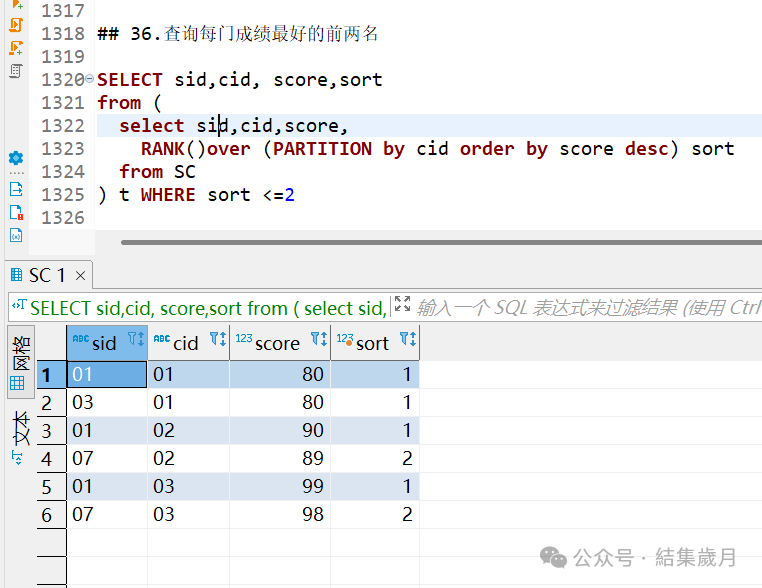Open the sort column filter/sort icon
This screenshot has height=588, width=762.
(x=408, y=339)
